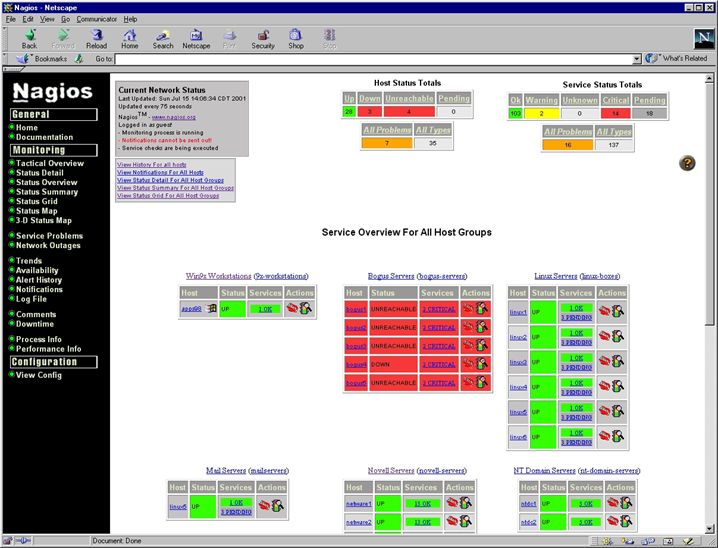The width and height of the screenshot is (718, 548).
Task: Click the Shop toolbar icon
Action: pyautogui.click(x=296, y=36)
